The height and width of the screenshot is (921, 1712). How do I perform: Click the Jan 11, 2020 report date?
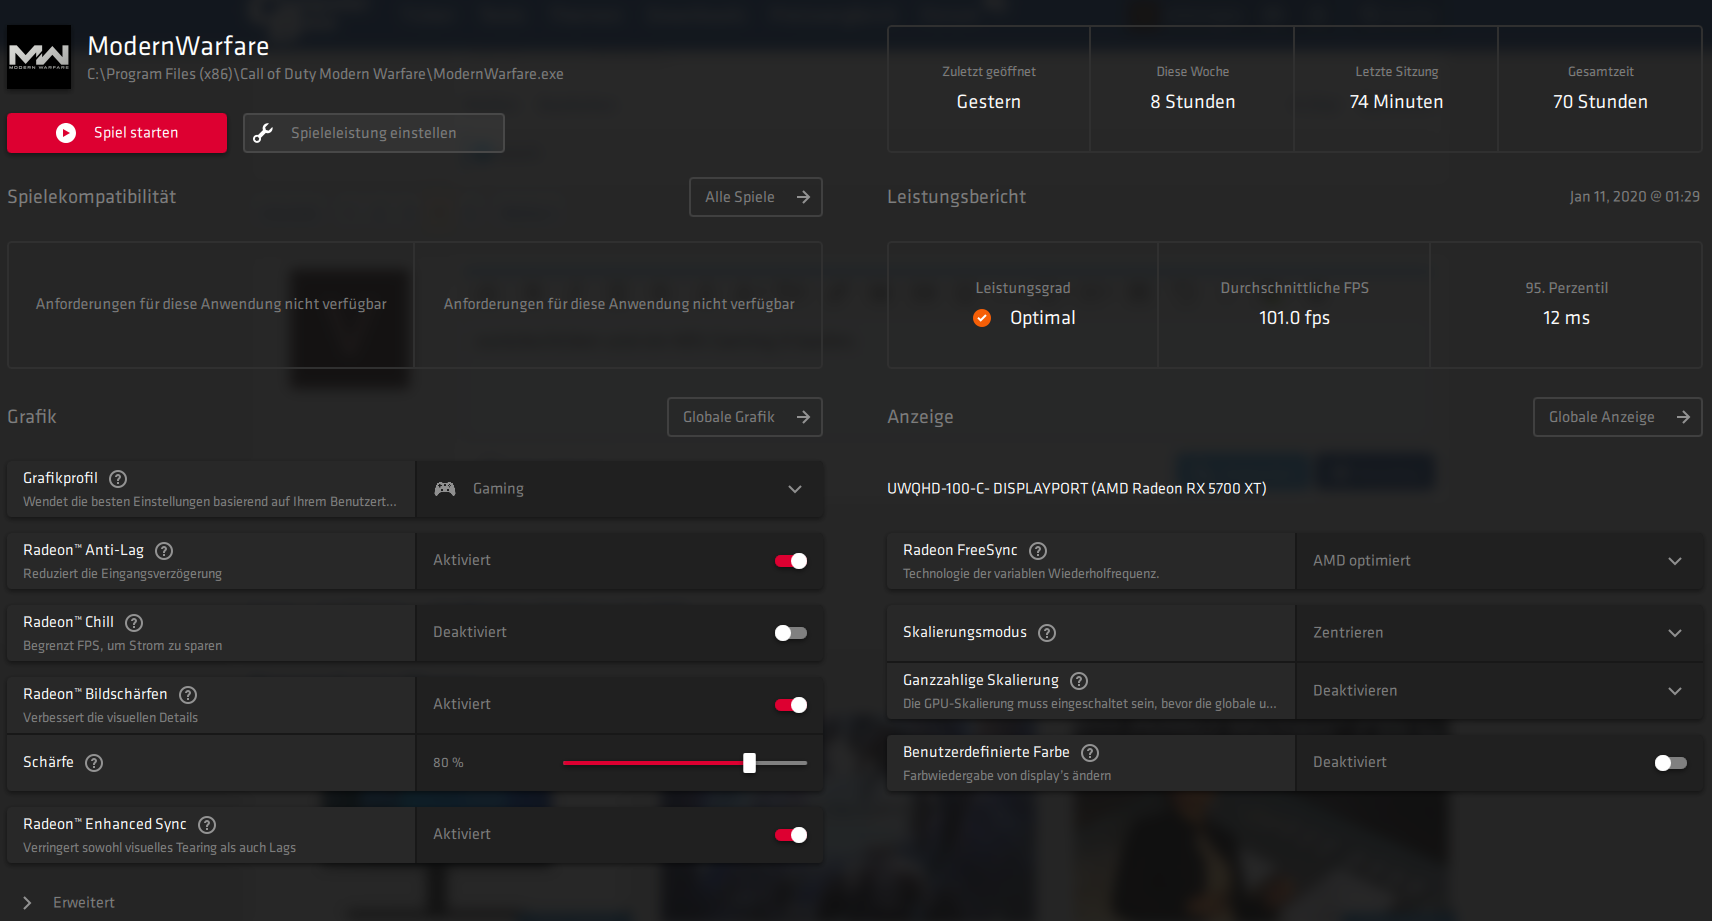pos(1634,197)
